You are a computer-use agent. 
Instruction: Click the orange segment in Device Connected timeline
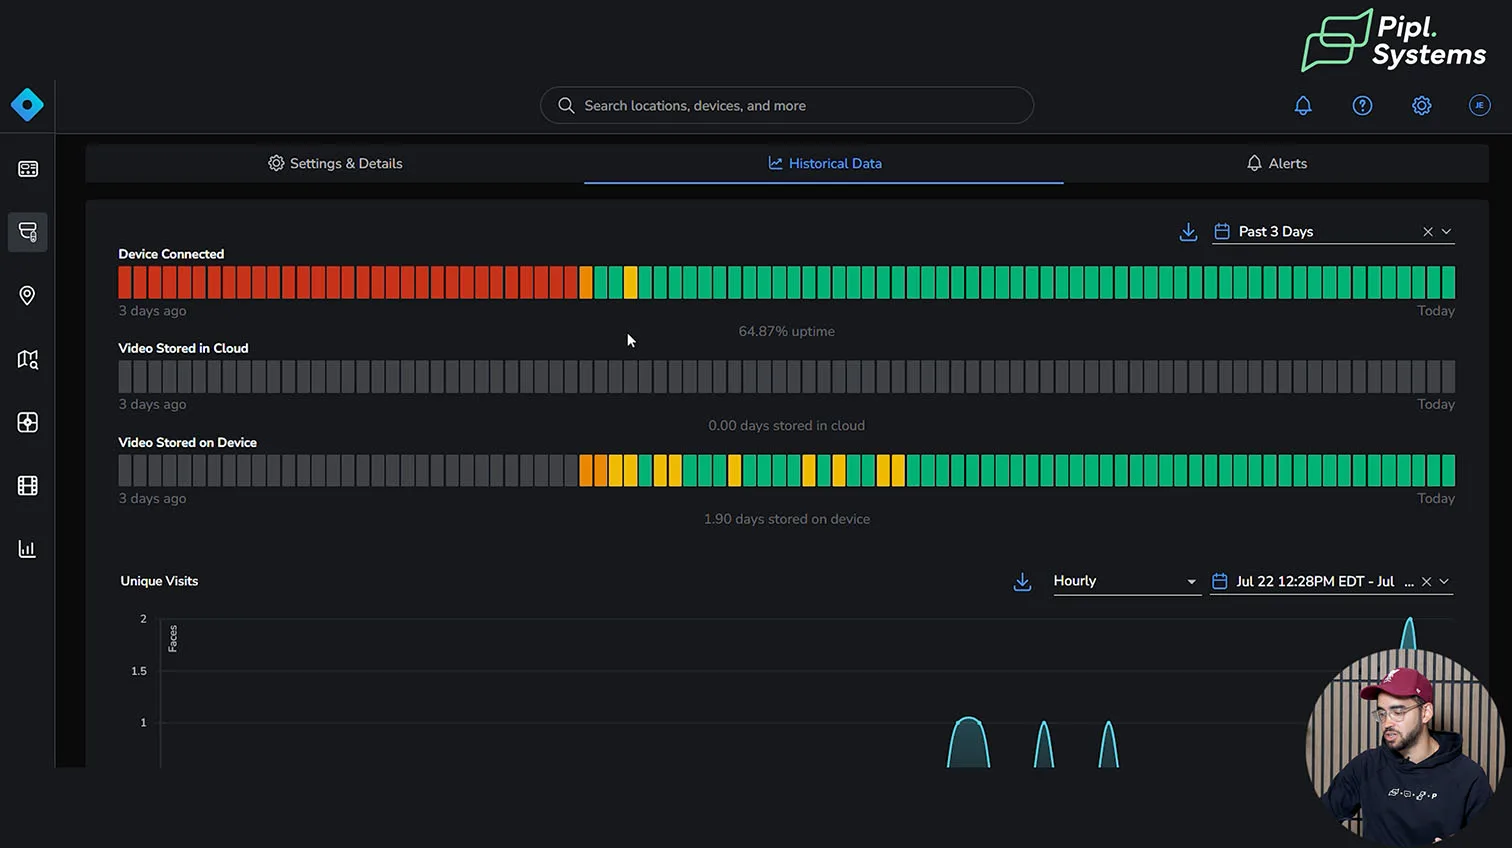coord(586,283)
